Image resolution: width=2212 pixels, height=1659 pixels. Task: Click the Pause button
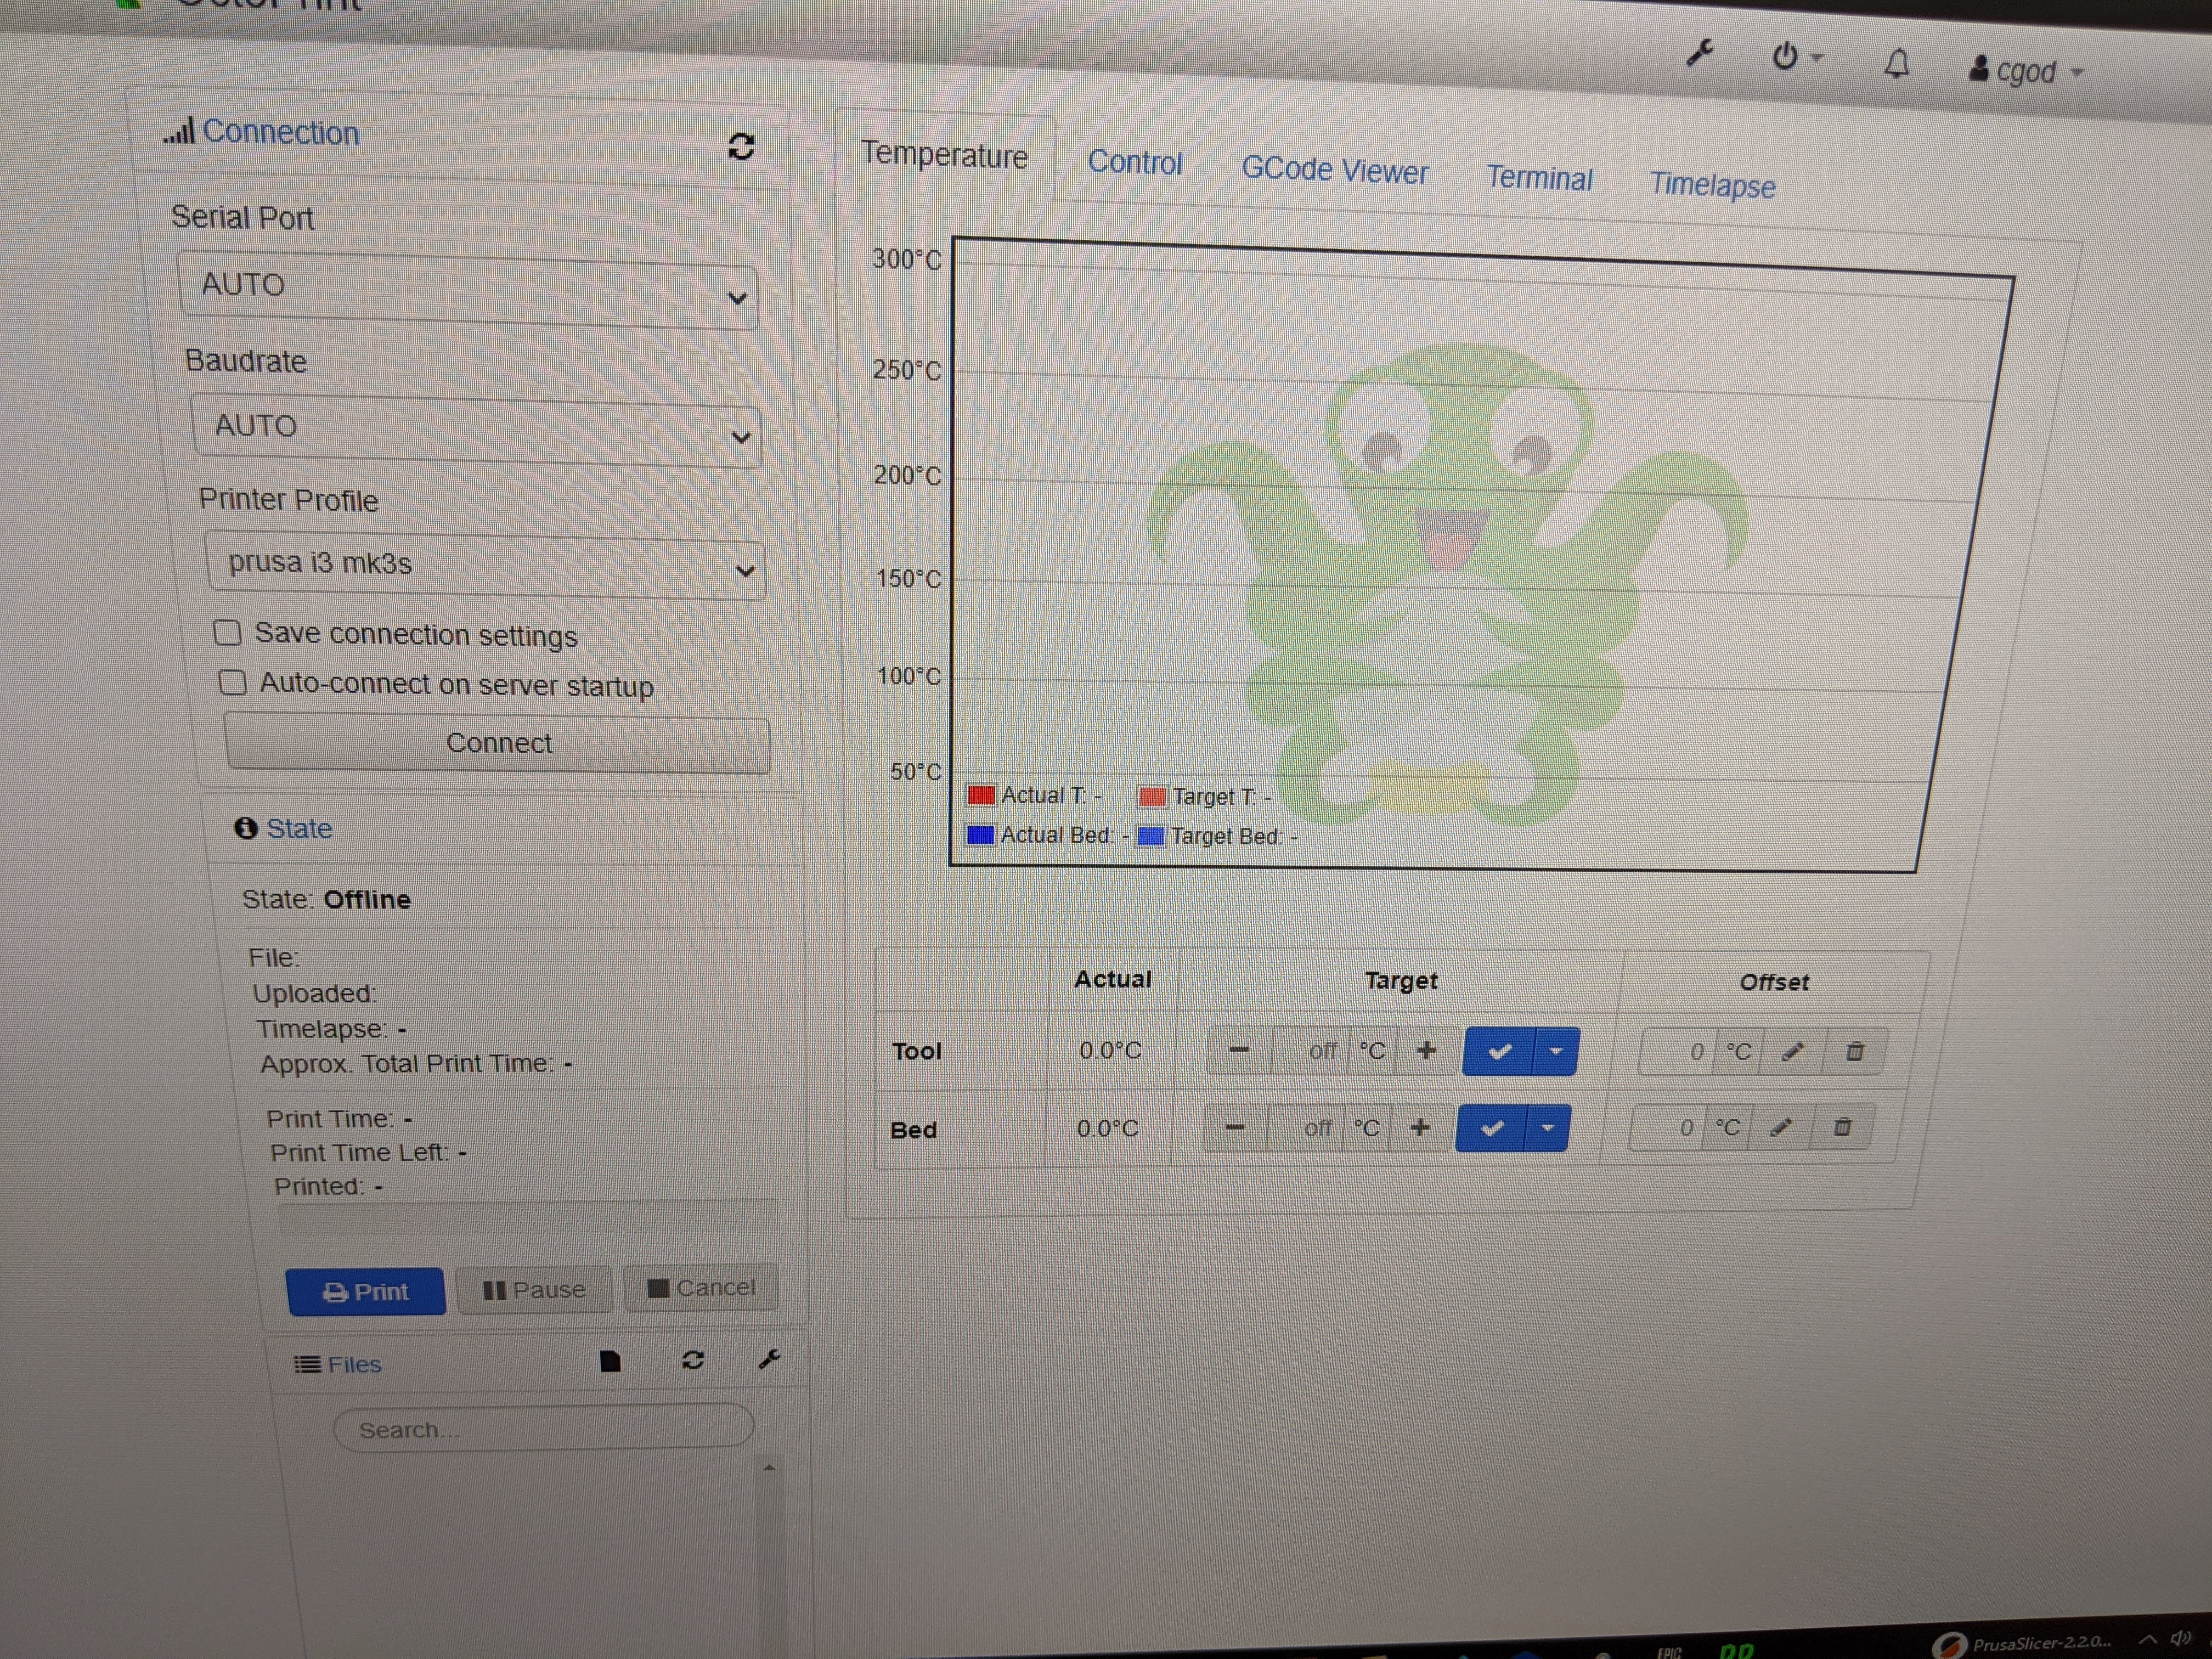[x=534, y=1290]
